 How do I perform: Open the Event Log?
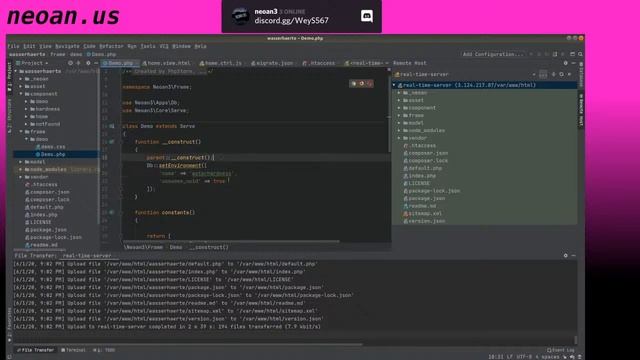[x=560, y=350]
